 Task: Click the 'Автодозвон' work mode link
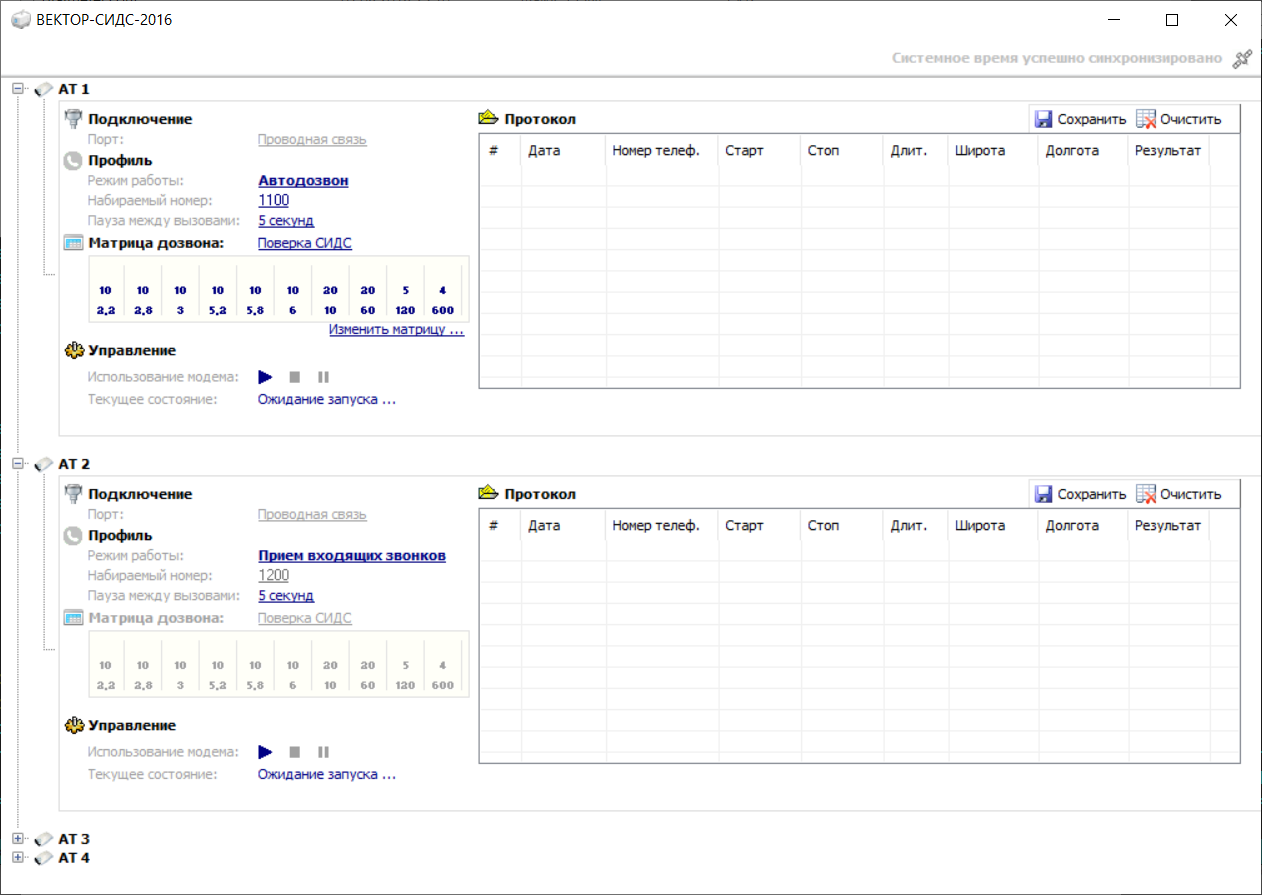[303, 181]
